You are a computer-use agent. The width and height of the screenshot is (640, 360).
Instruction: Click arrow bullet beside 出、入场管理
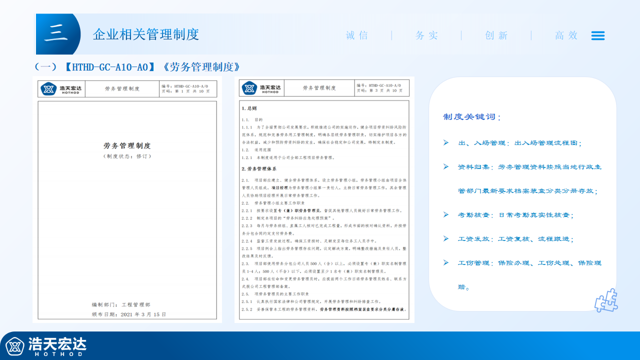coord(446,142)
